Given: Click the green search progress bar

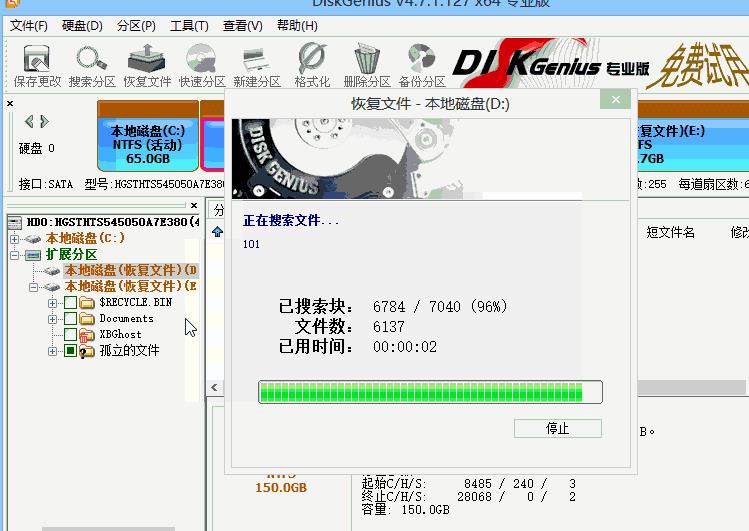Looking at the screenshot, I should 430,391.
